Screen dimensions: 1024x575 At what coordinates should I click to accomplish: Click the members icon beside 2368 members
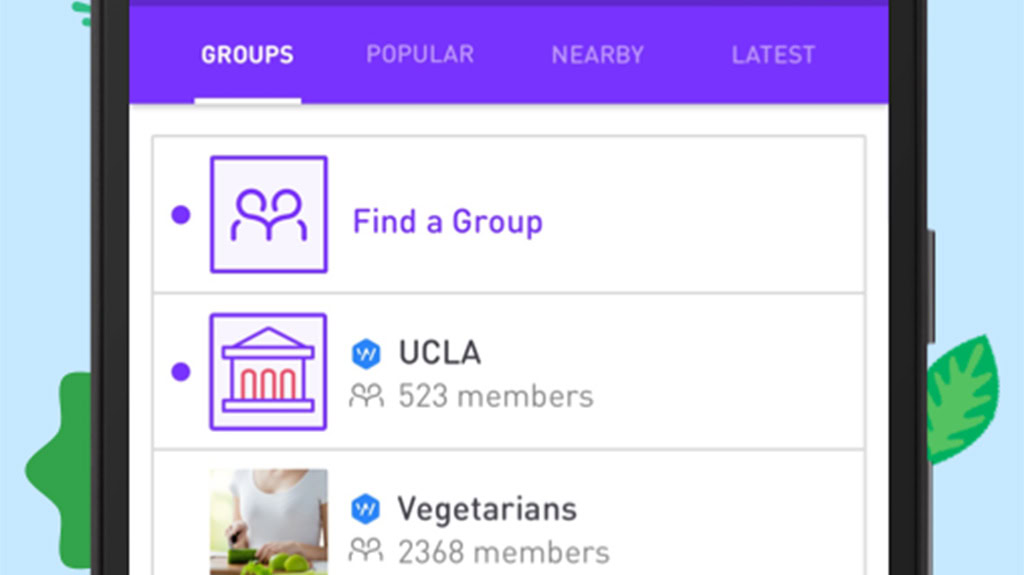pos(366,551)
